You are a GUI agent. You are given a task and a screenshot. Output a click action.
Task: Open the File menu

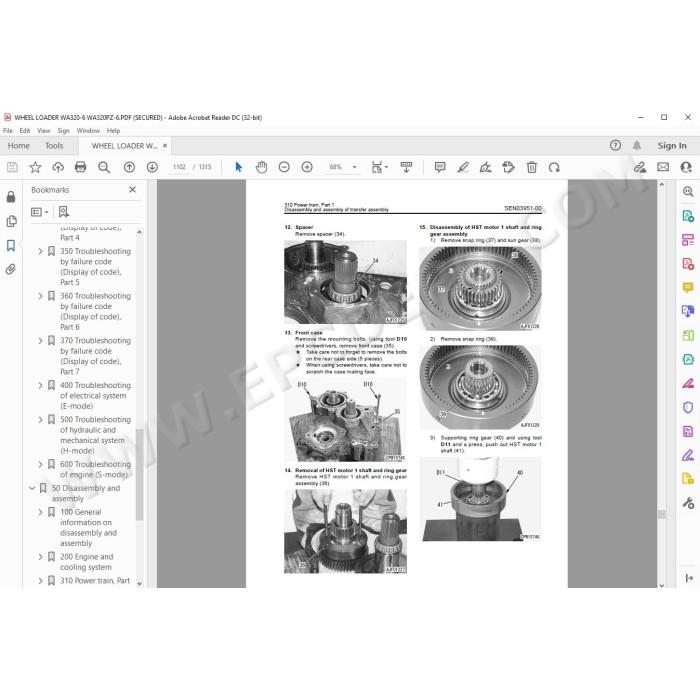pyautogui.click(x=8, y=130)
